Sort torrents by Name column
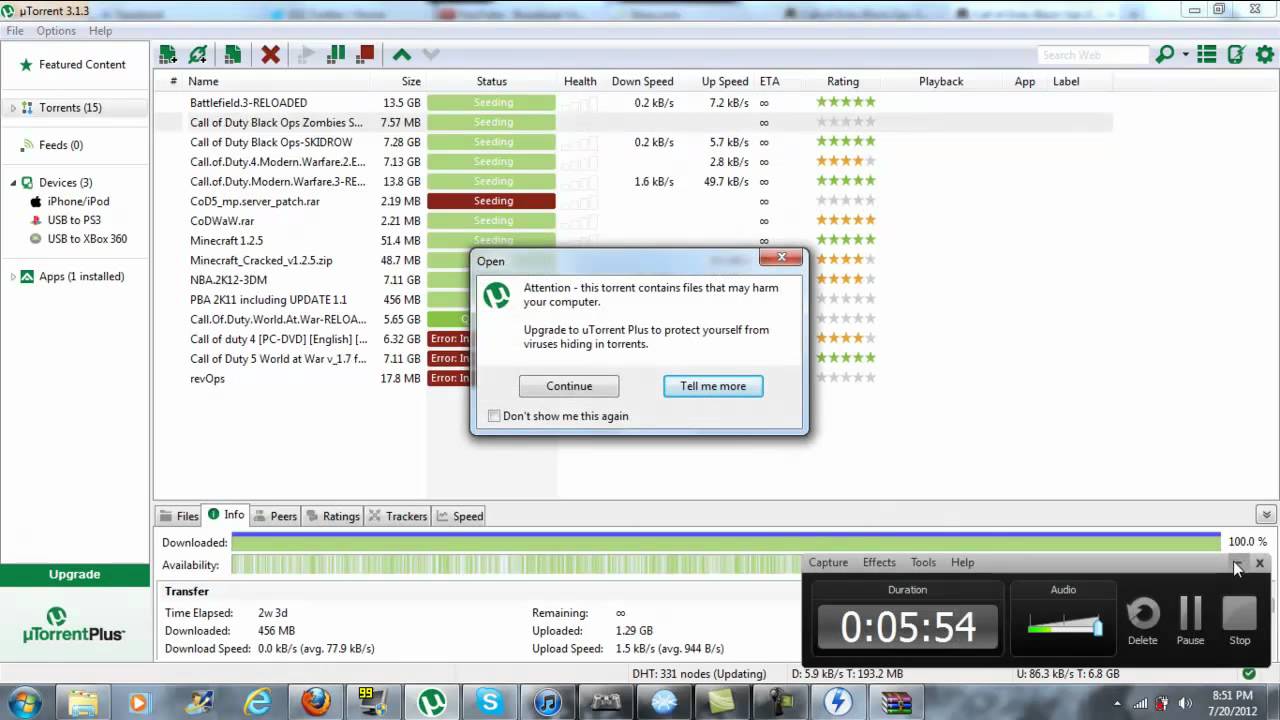The width and height of the screenshot is (1280, 720). point(203,82)
